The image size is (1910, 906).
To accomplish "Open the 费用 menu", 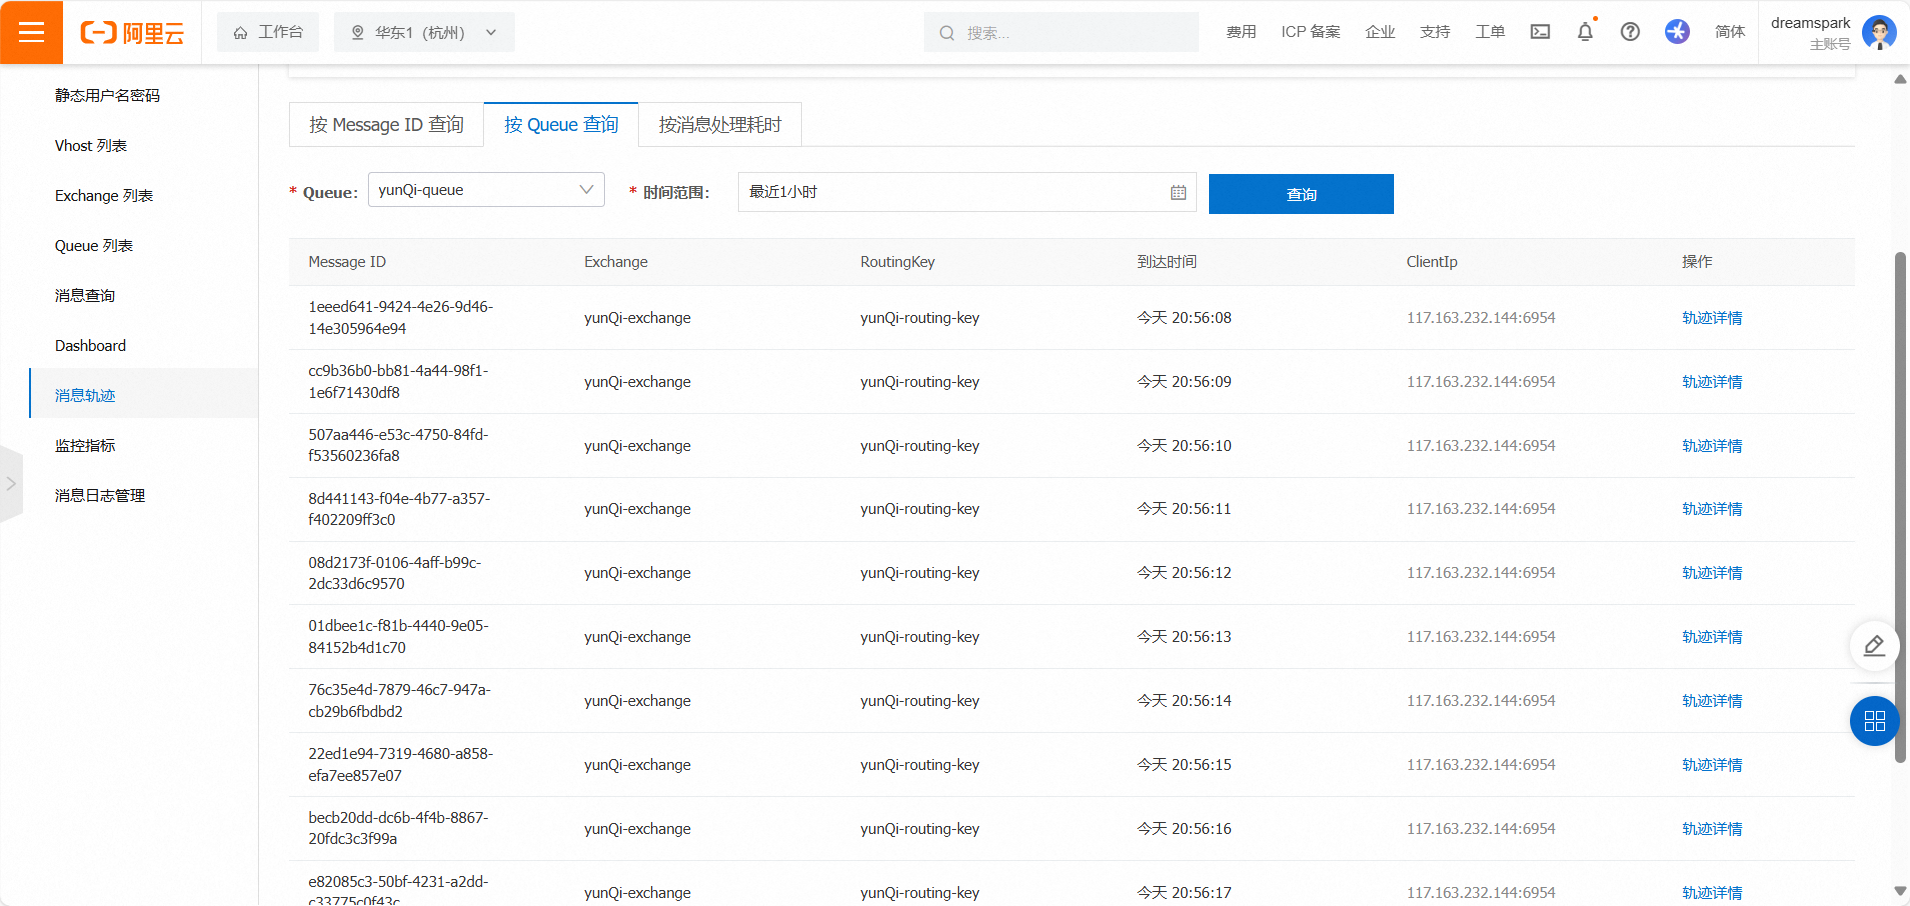I will [1241, 32].
